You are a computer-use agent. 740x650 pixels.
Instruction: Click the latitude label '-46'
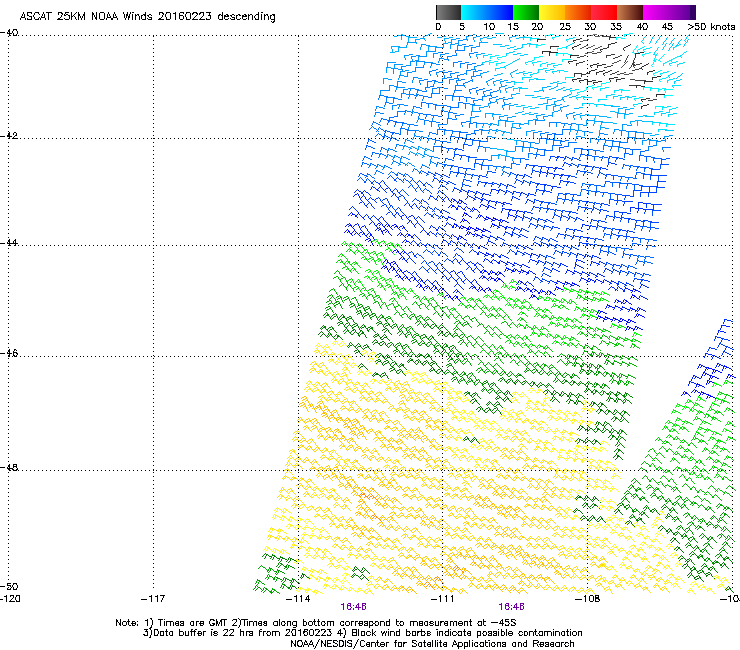tap(9, 354)
